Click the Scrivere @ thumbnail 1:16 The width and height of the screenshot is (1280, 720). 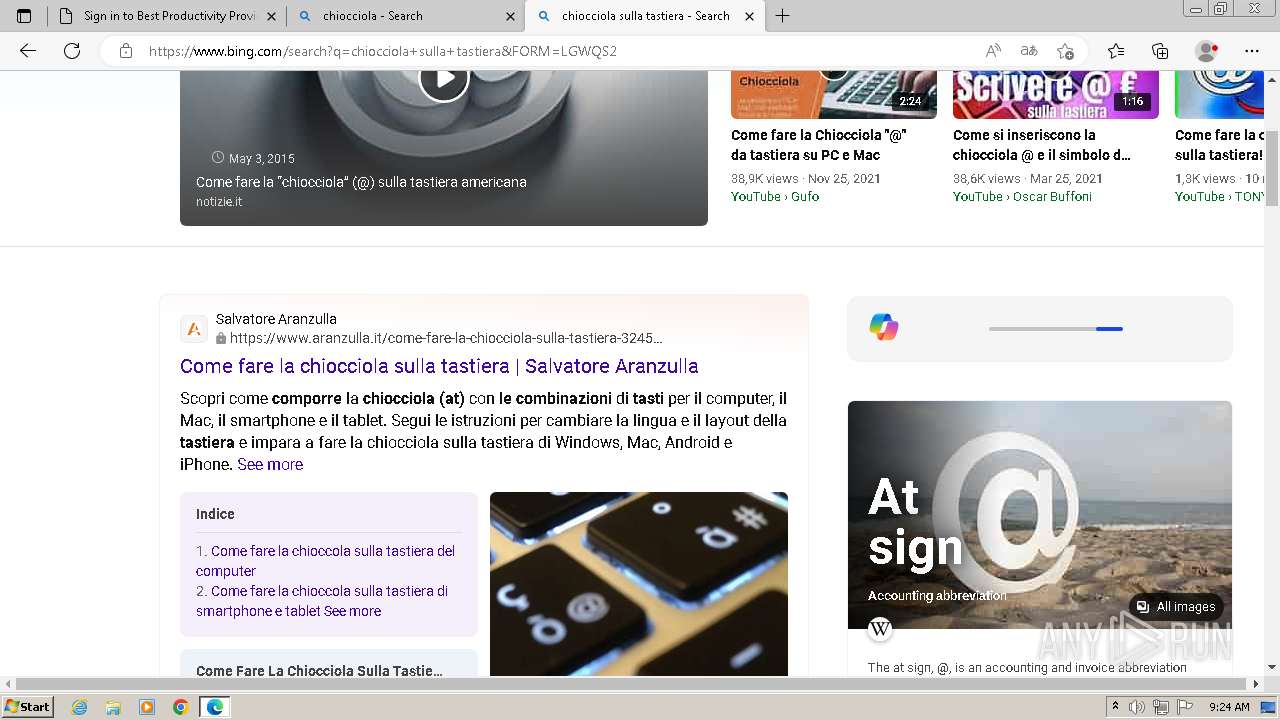1056,94
